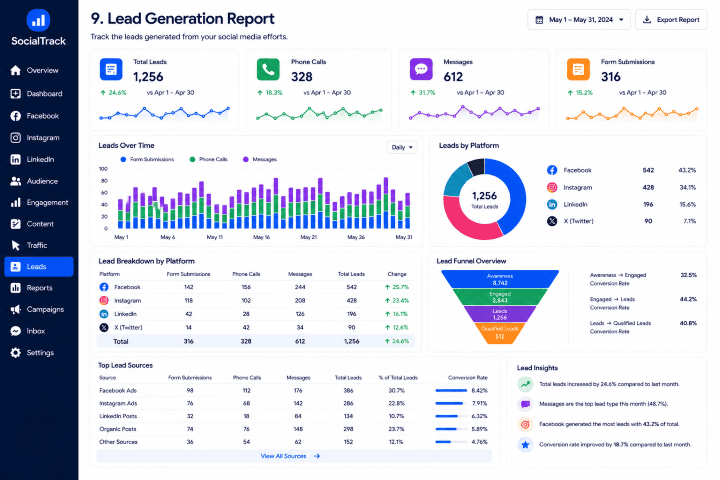Open the date range dropdown

coord(579,20)
